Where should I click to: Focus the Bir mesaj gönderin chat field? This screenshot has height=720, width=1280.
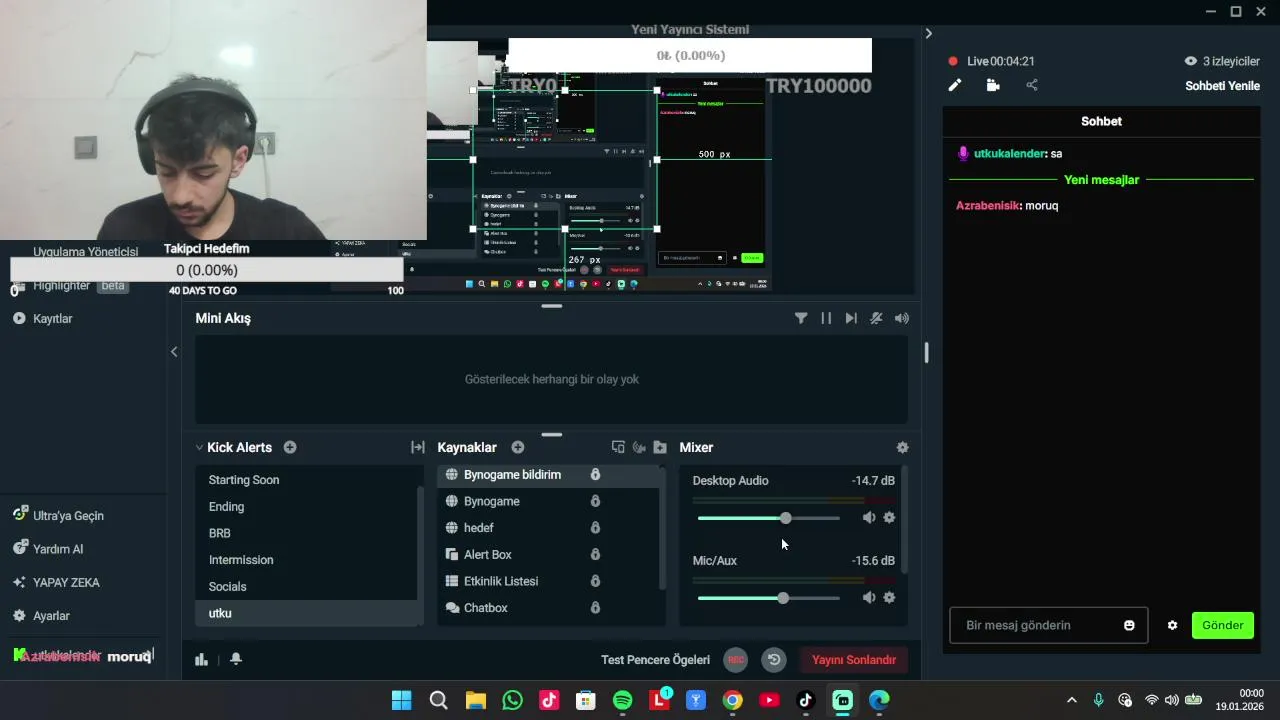1048,625
